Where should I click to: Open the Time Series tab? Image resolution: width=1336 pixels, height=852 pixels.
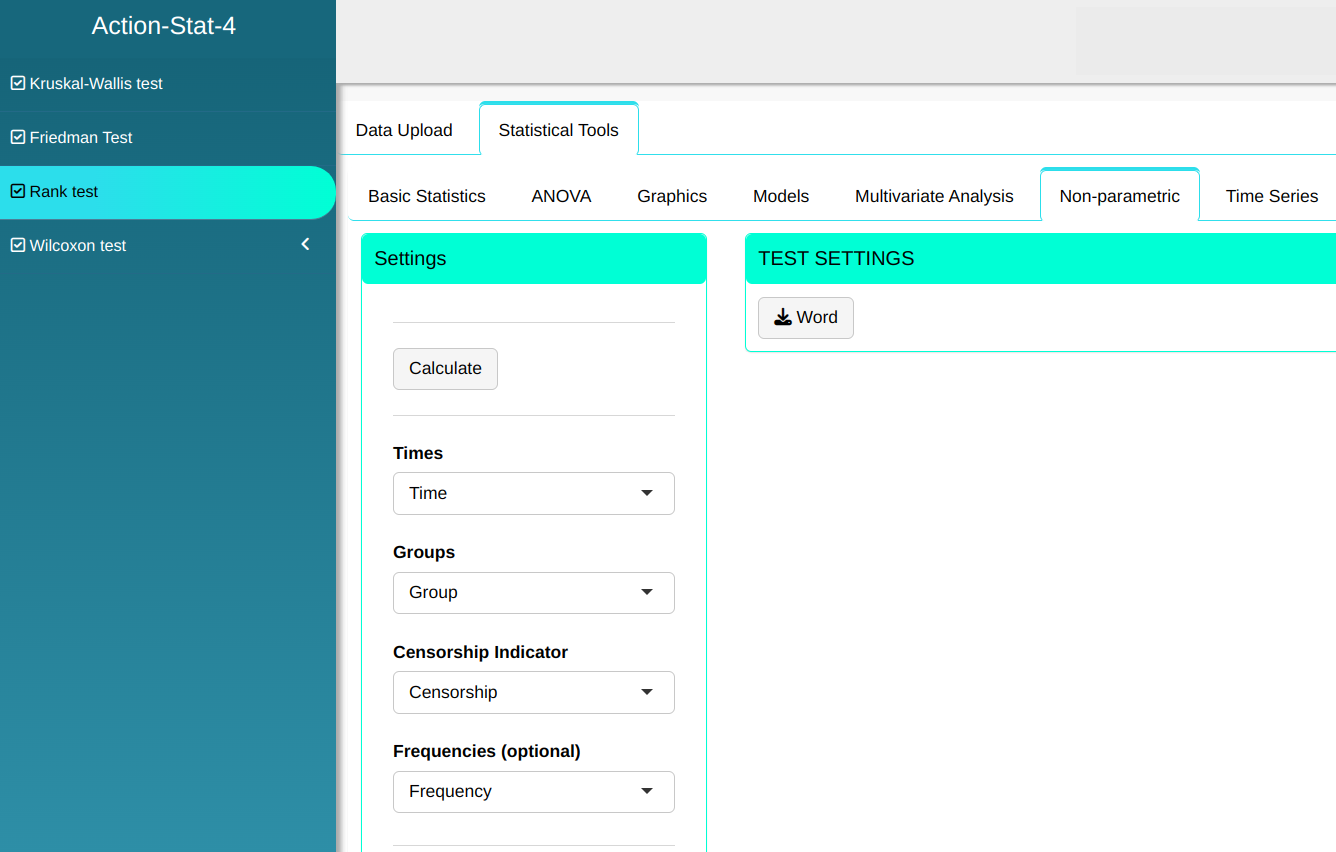pos(1271,196)
